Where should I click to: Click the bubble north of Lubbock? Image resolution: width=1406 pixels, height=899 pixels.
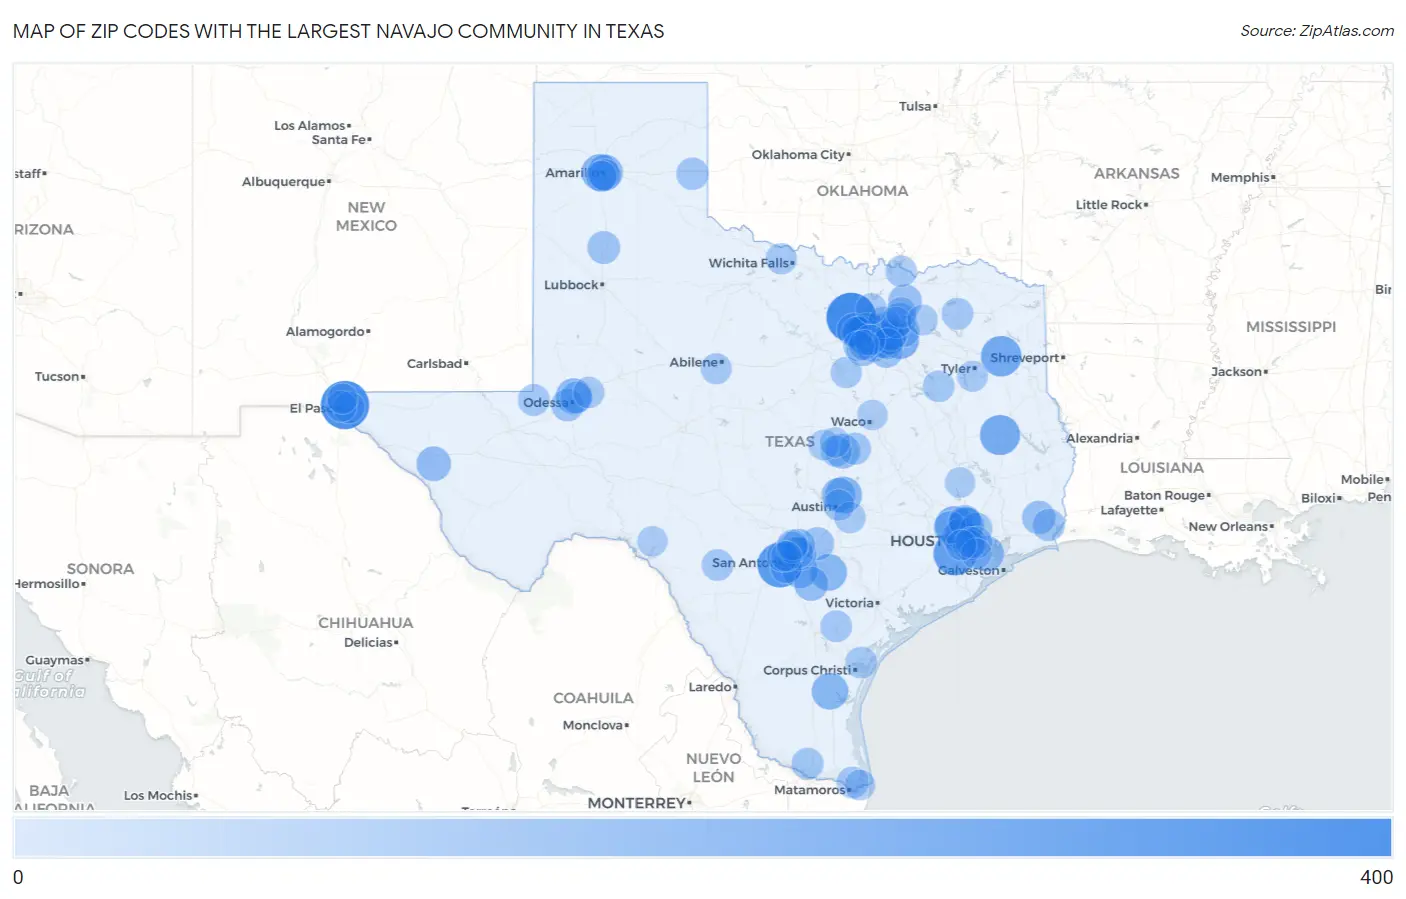(x=603, y=247)
